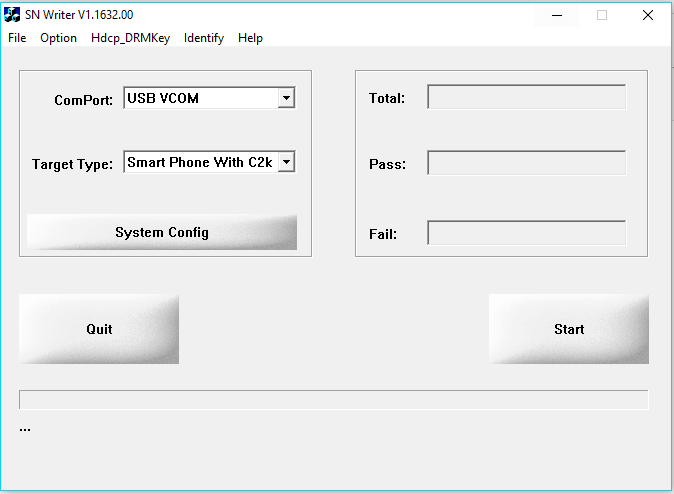Click the Smart Phone With C2k selection
The width and height of the screenshot is (674, 494).
coord(200,162)
